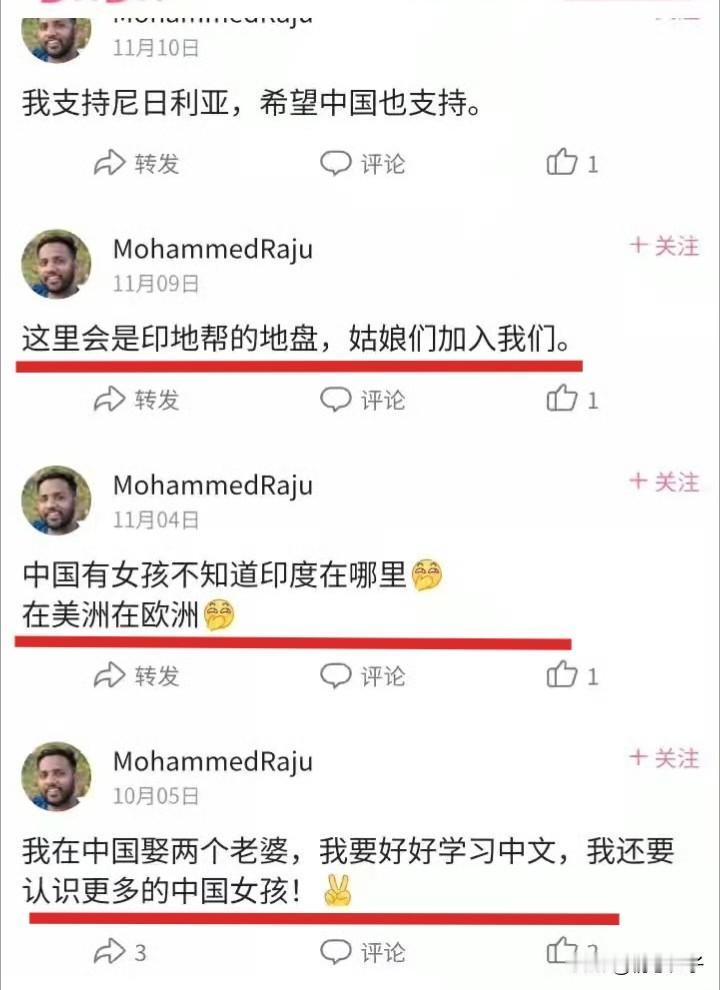Comment on the 11月09日 post
Screen dimensions: 720x990
coord(363,400)
